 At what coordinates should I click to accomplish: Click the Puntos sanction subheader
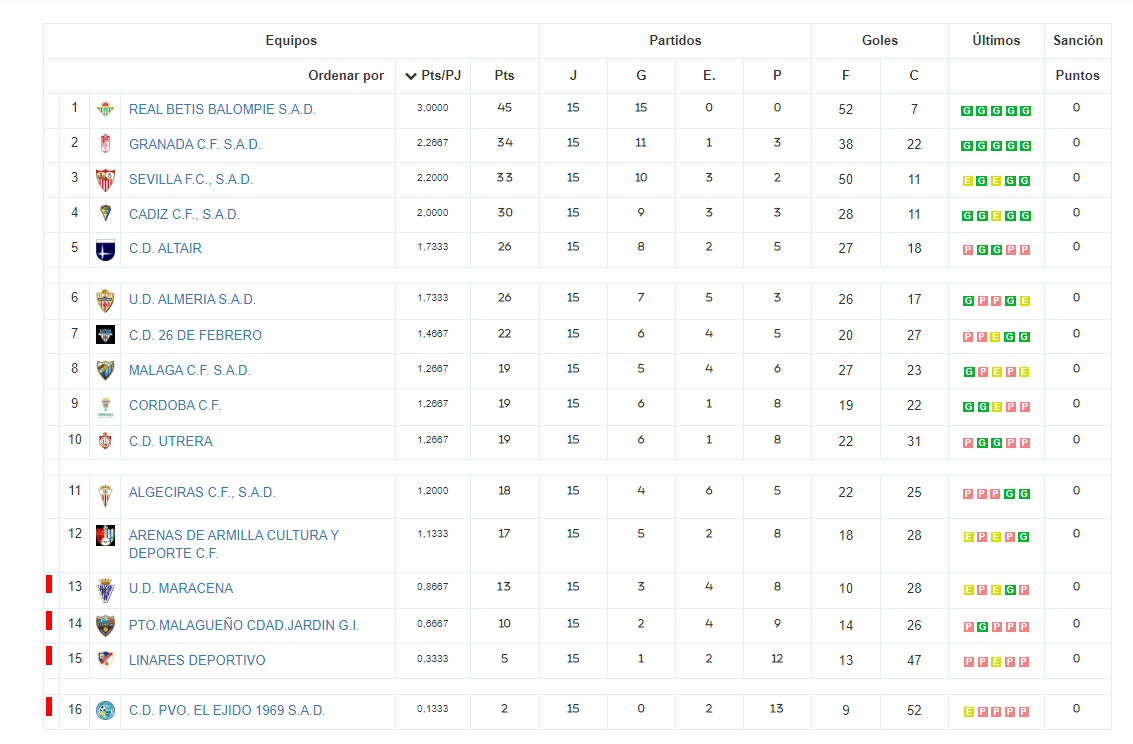pyautogui.click(x=1077, y=75)
